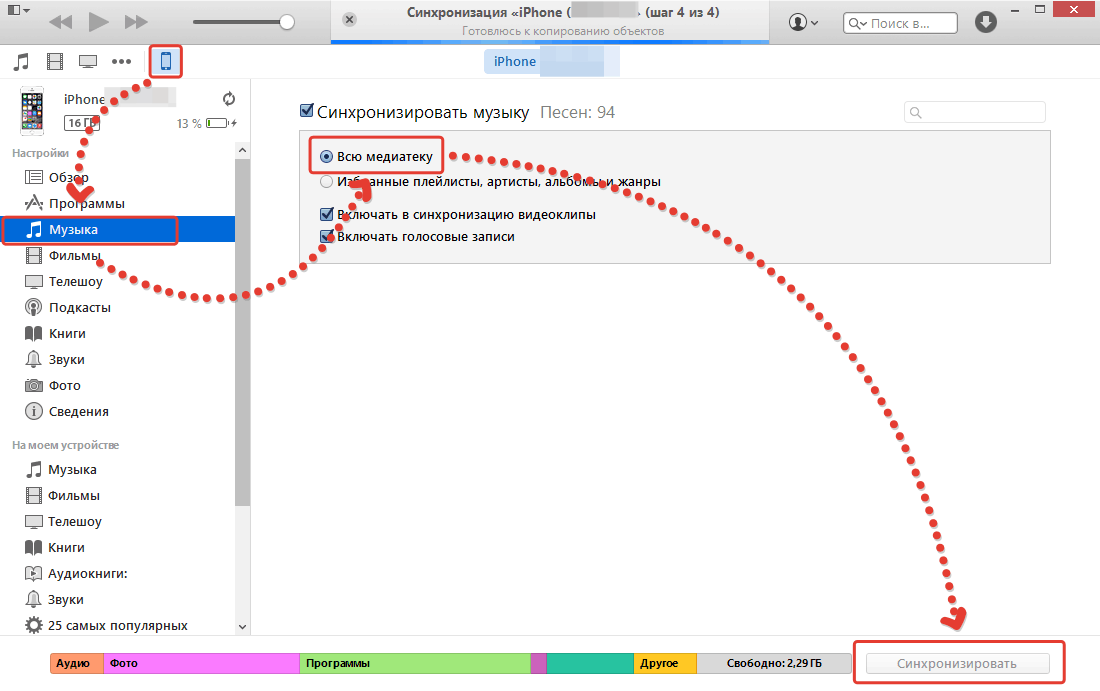Image resolution: width=1100 pixels, height=691 pixels.
Task: Select Музыка under Настройки
Action: [x=118, y=229]
